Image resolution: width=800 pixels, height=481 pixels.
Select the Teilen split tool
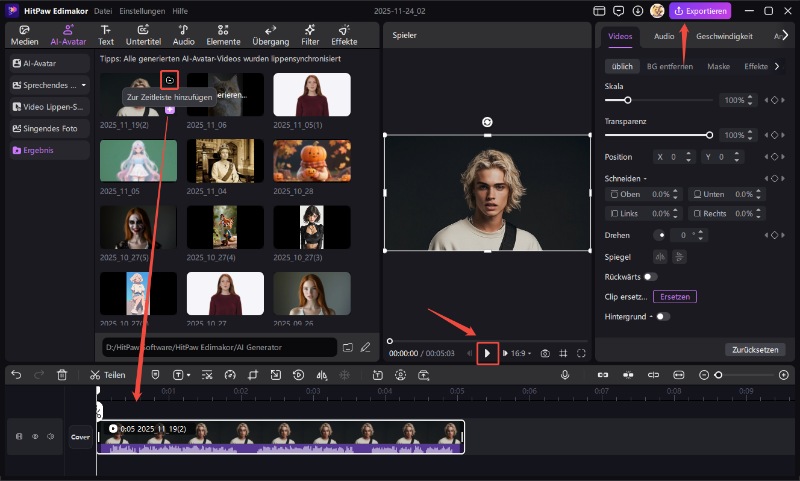(x=107, y=375)
